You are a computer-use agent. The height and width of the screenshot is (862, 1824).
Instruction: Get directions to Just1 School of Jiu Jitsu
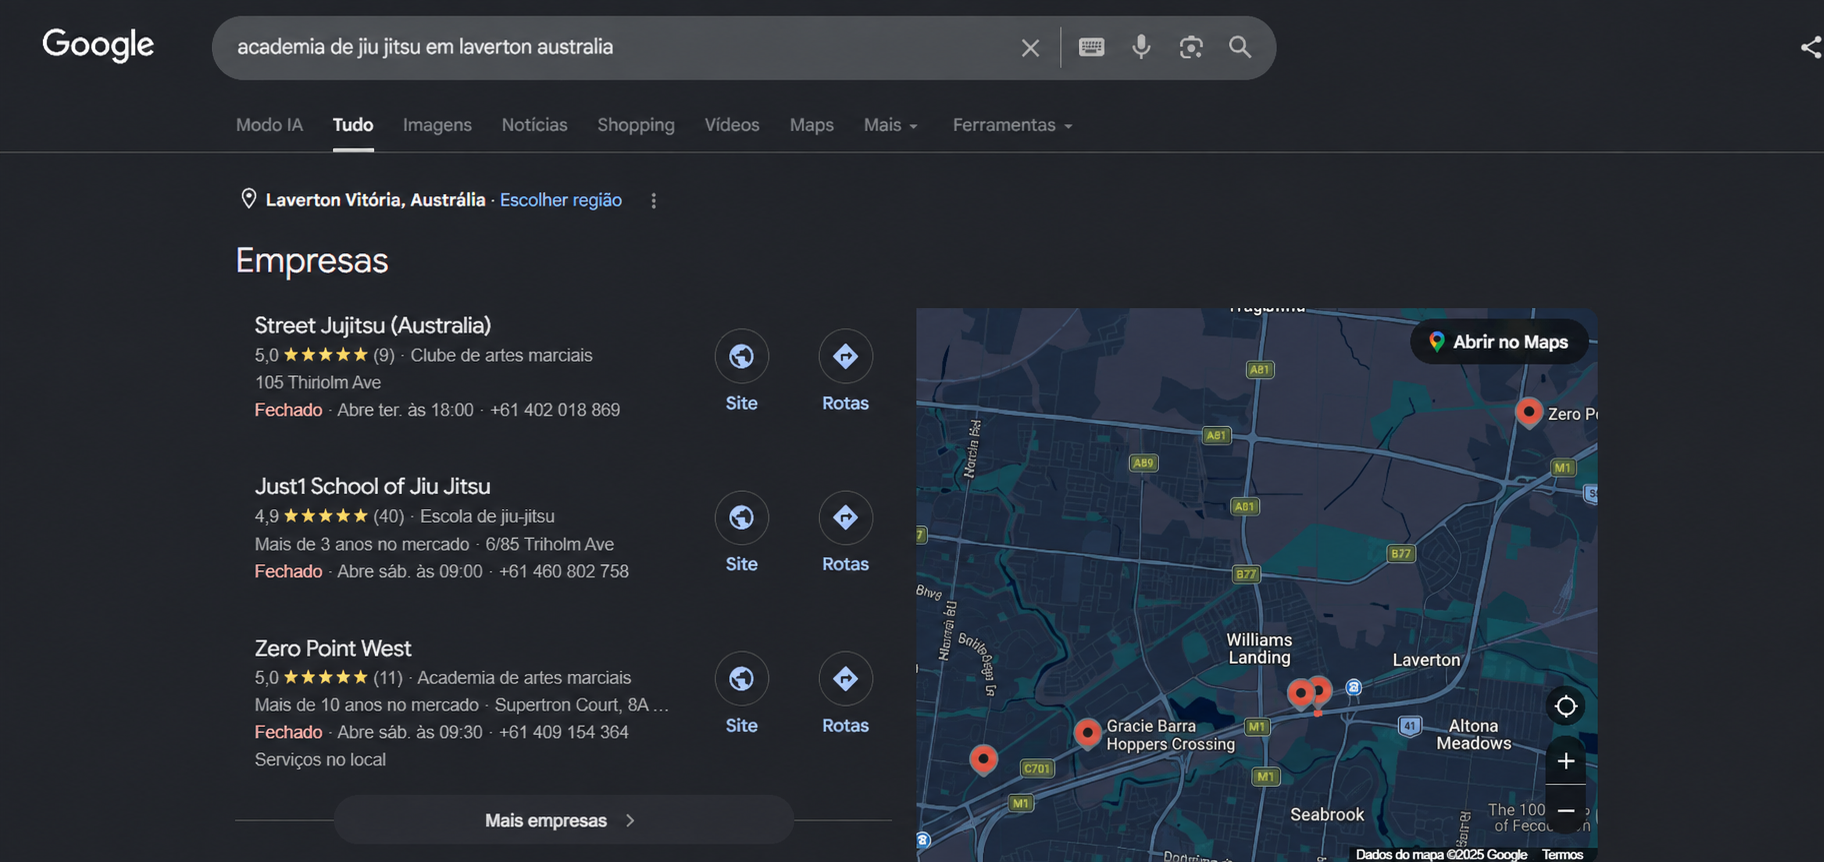coord(845,517)
